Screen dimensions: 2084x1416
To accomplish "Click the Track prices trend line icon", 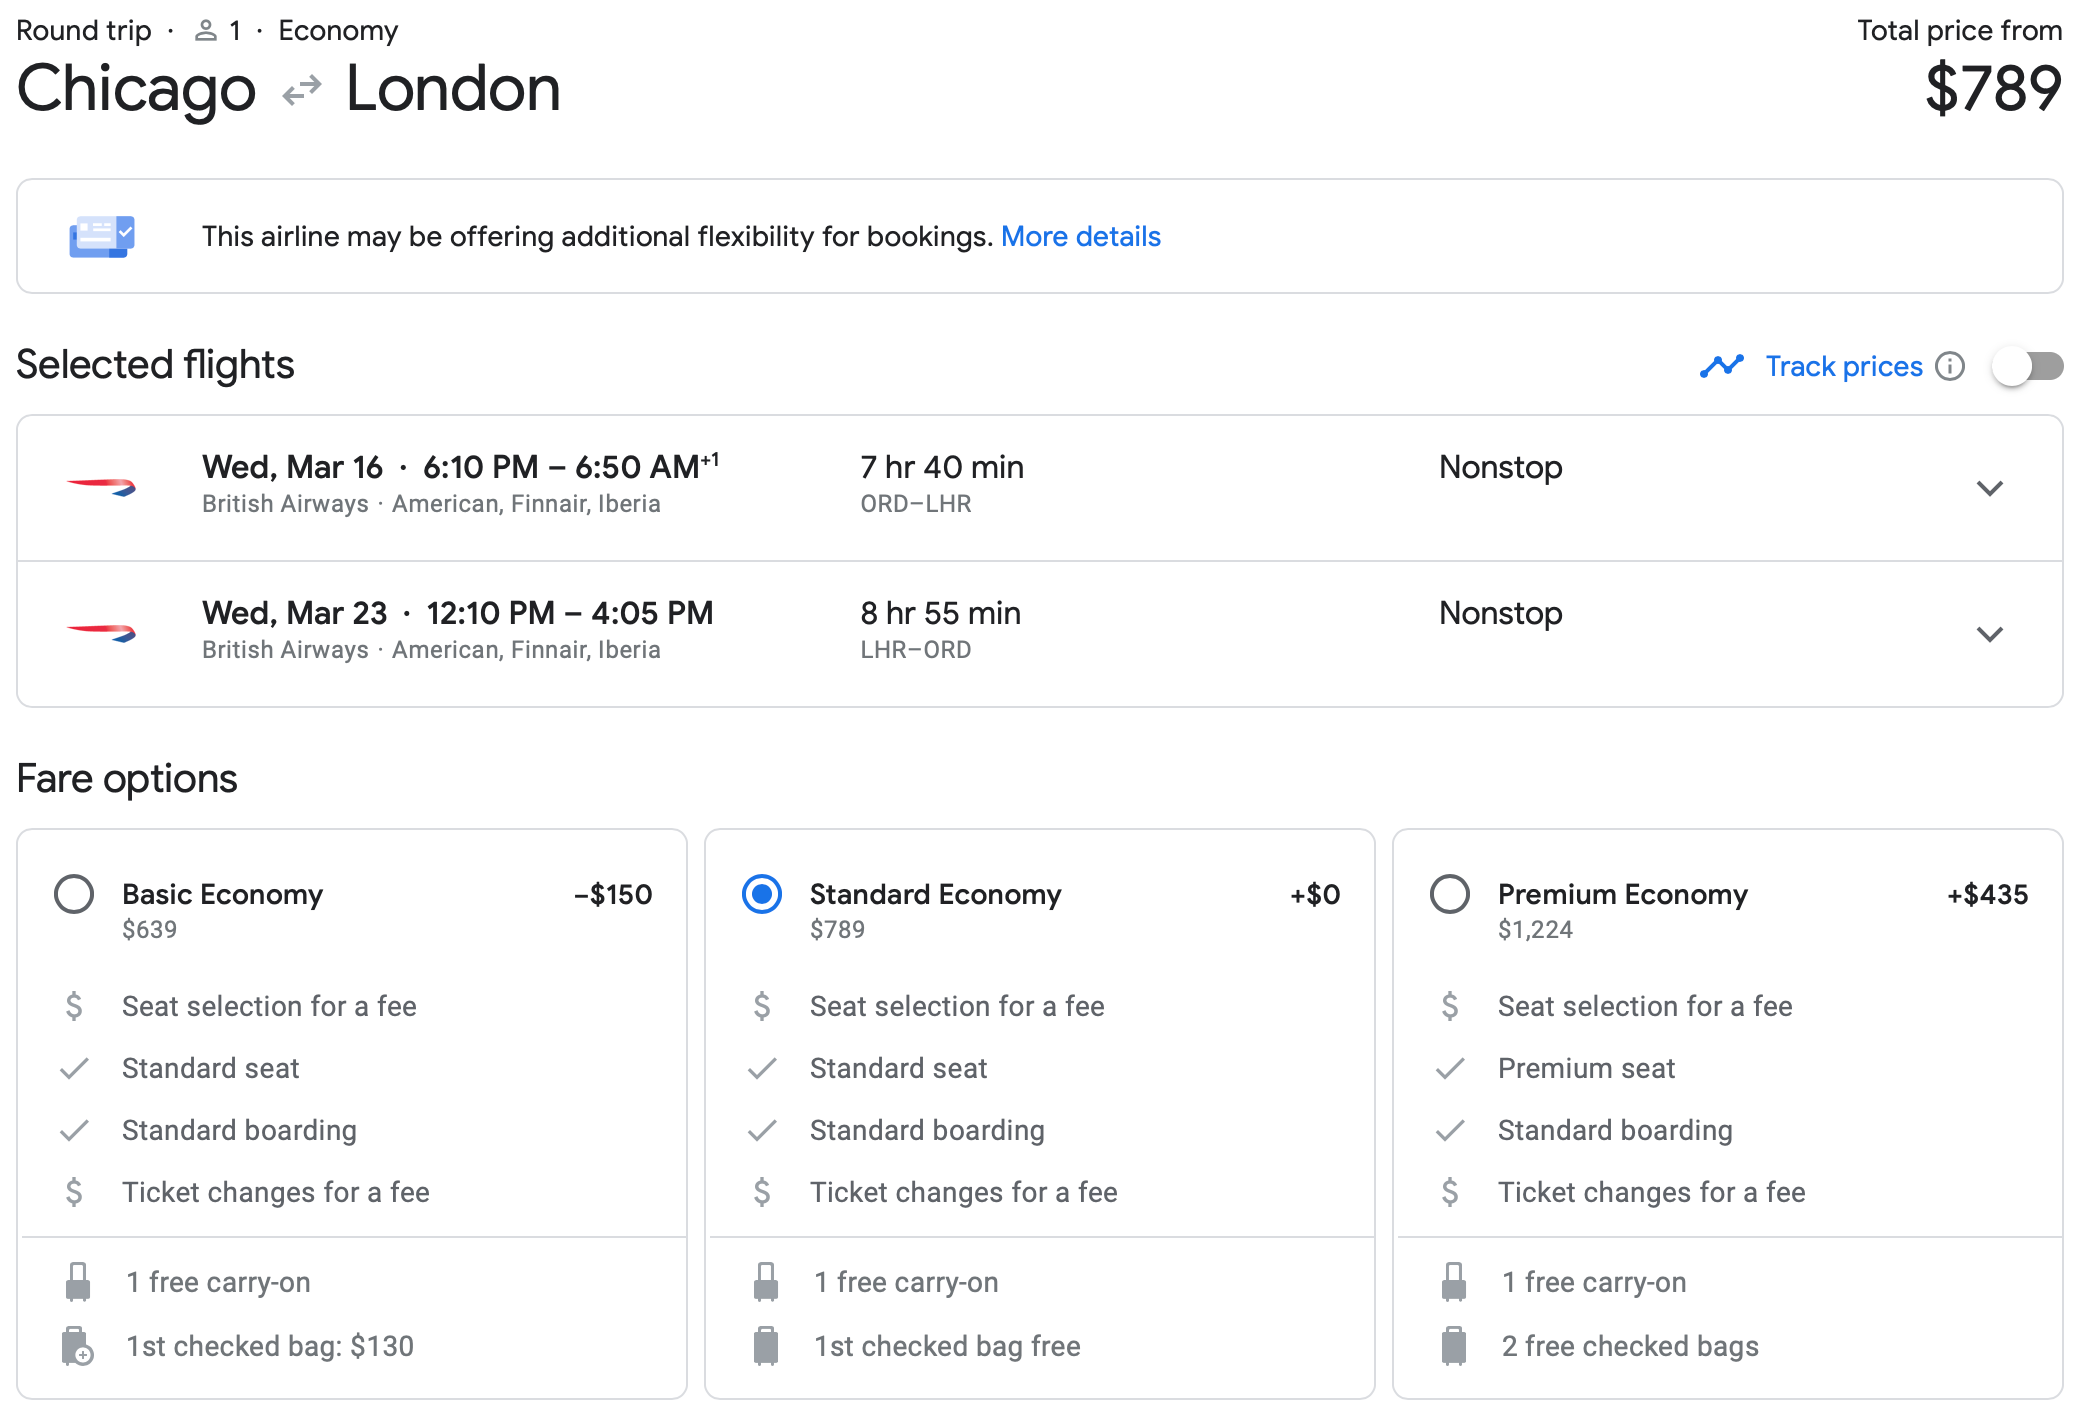I will 1721,367.
